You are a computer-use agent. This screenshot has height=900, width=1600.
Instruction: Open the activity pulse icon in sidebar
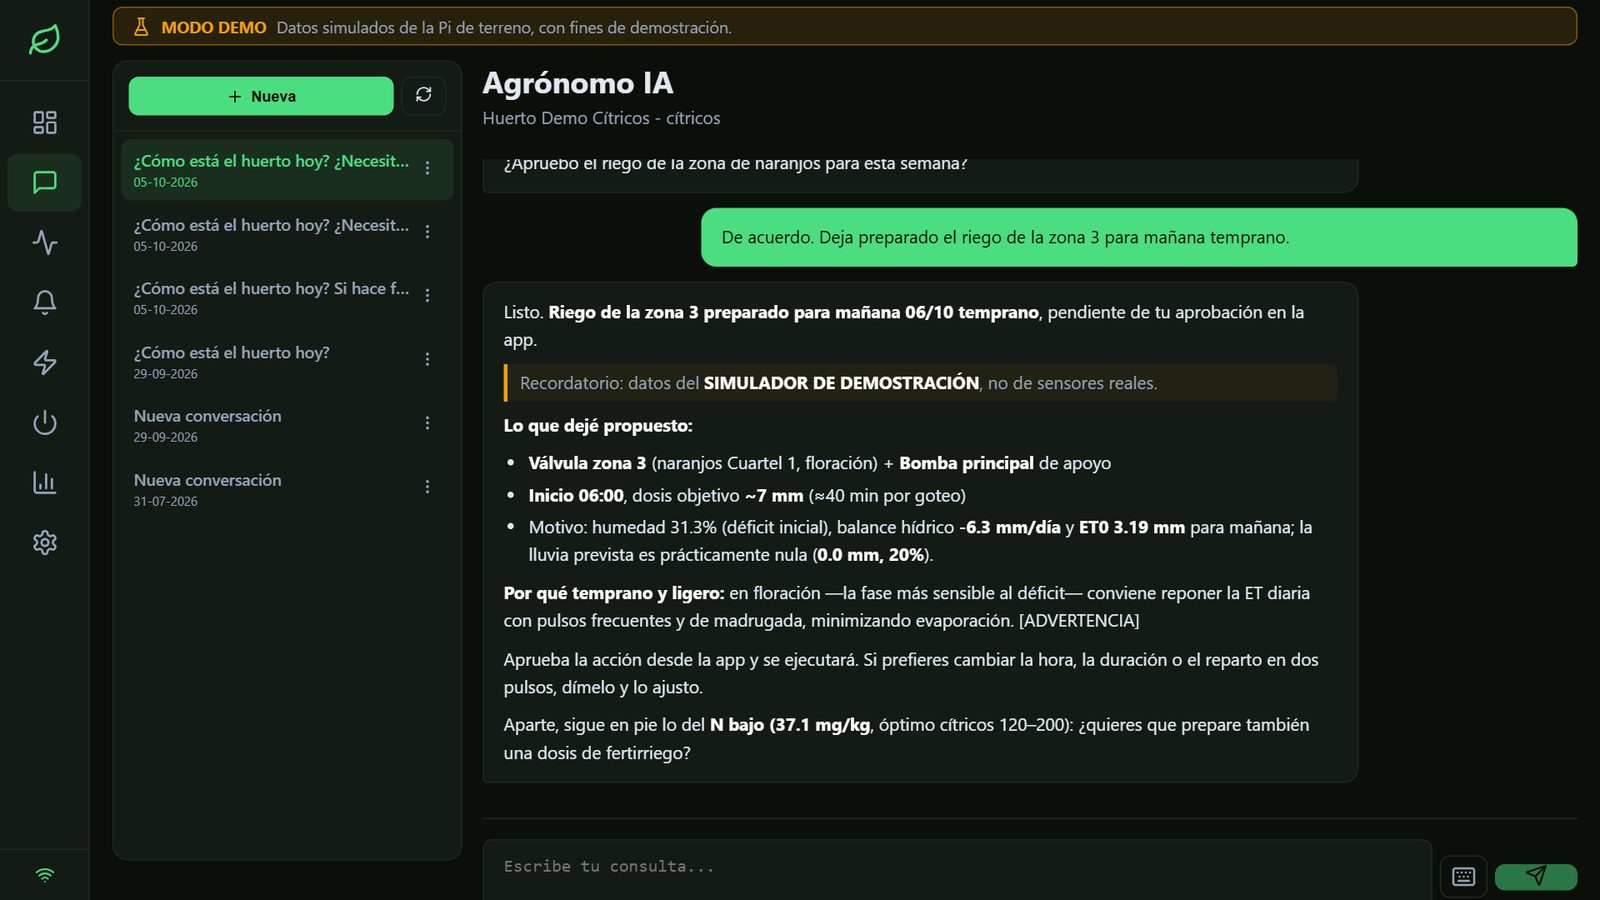(44, 242)
